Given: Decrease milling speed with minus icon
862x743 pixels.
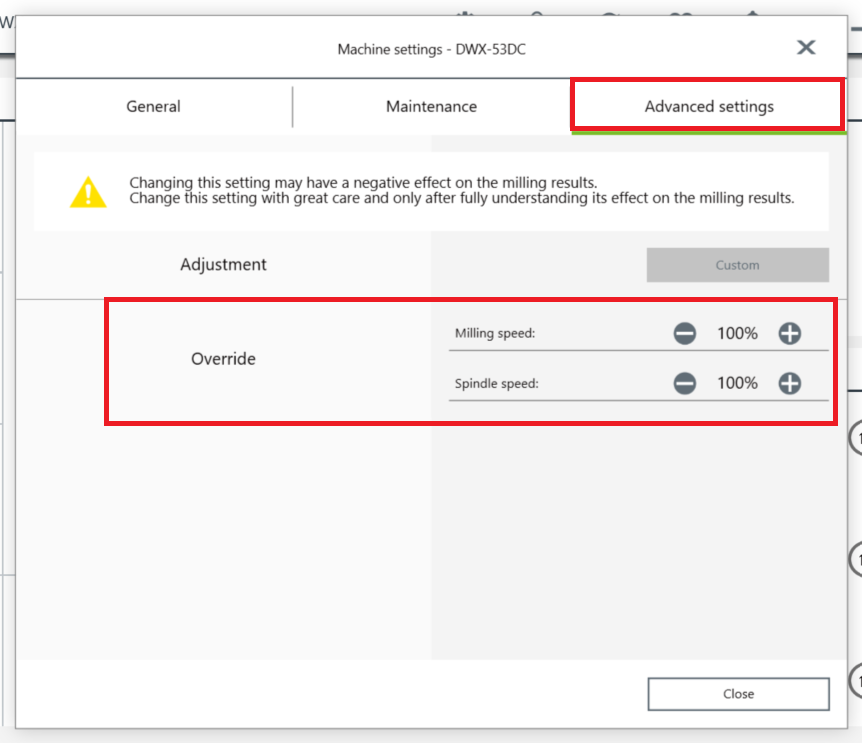Looking at the screenshot, I should pos(684,333).
